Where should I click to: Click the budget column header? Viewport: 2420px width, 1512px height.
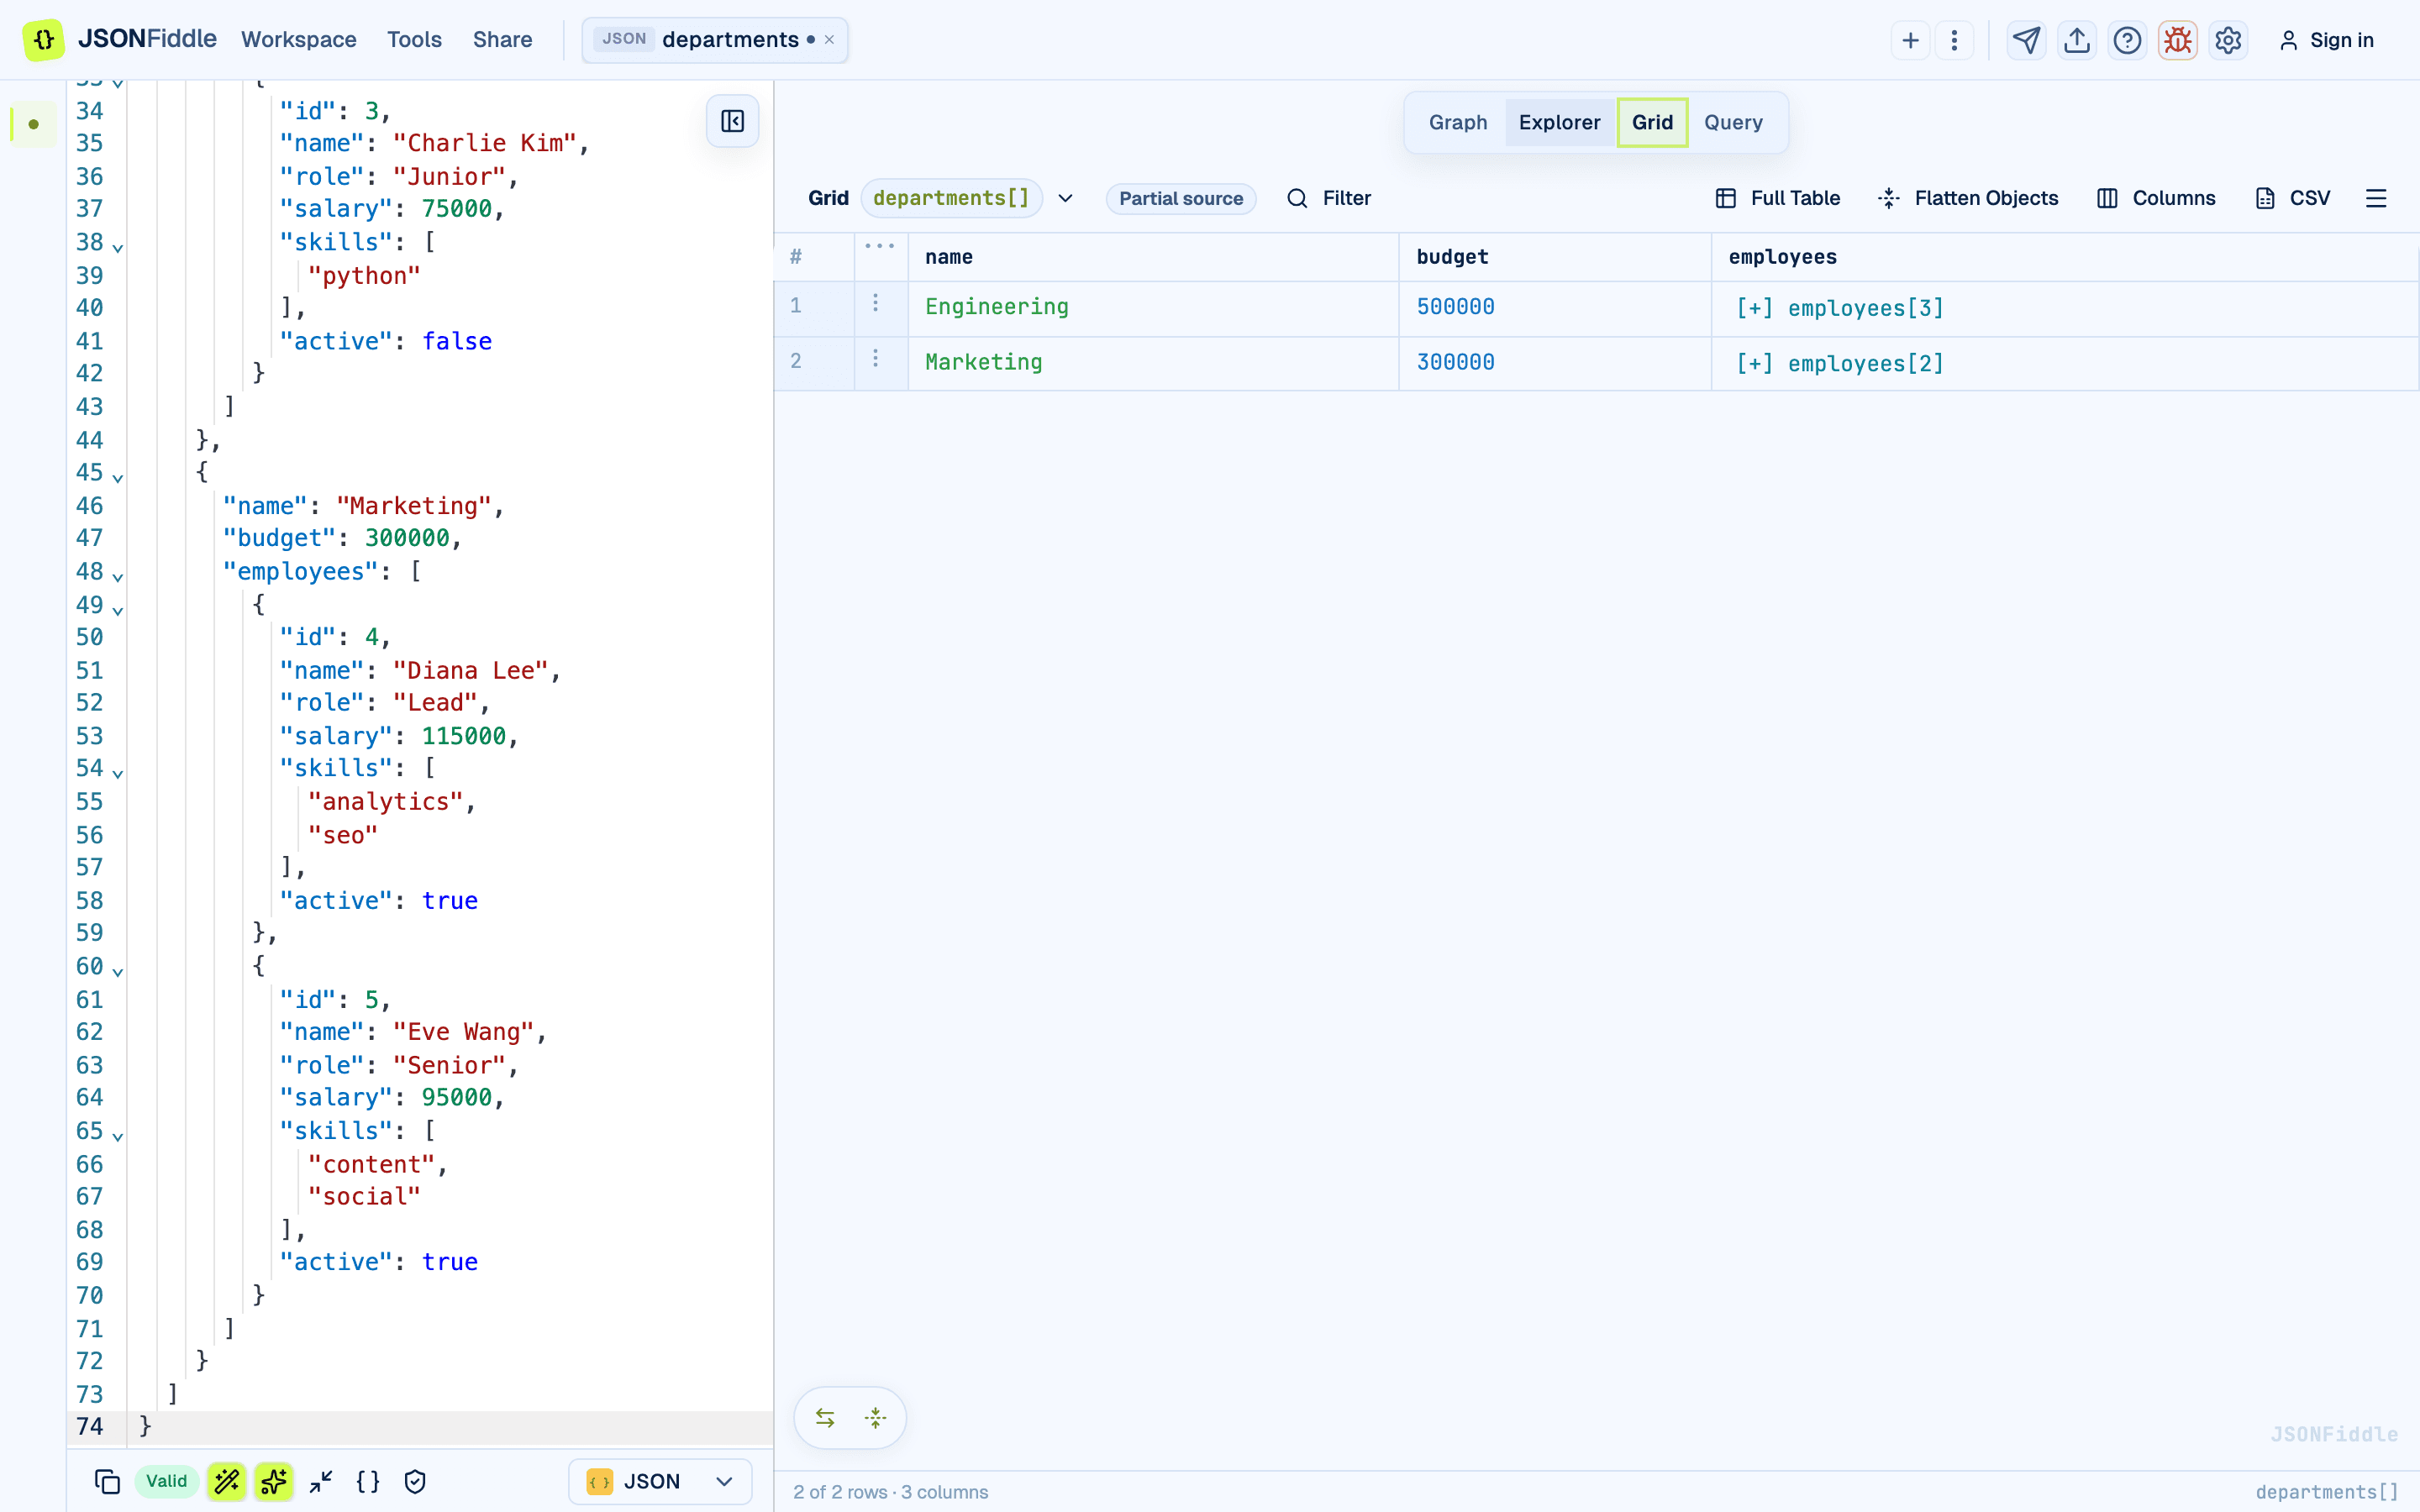1555,257
